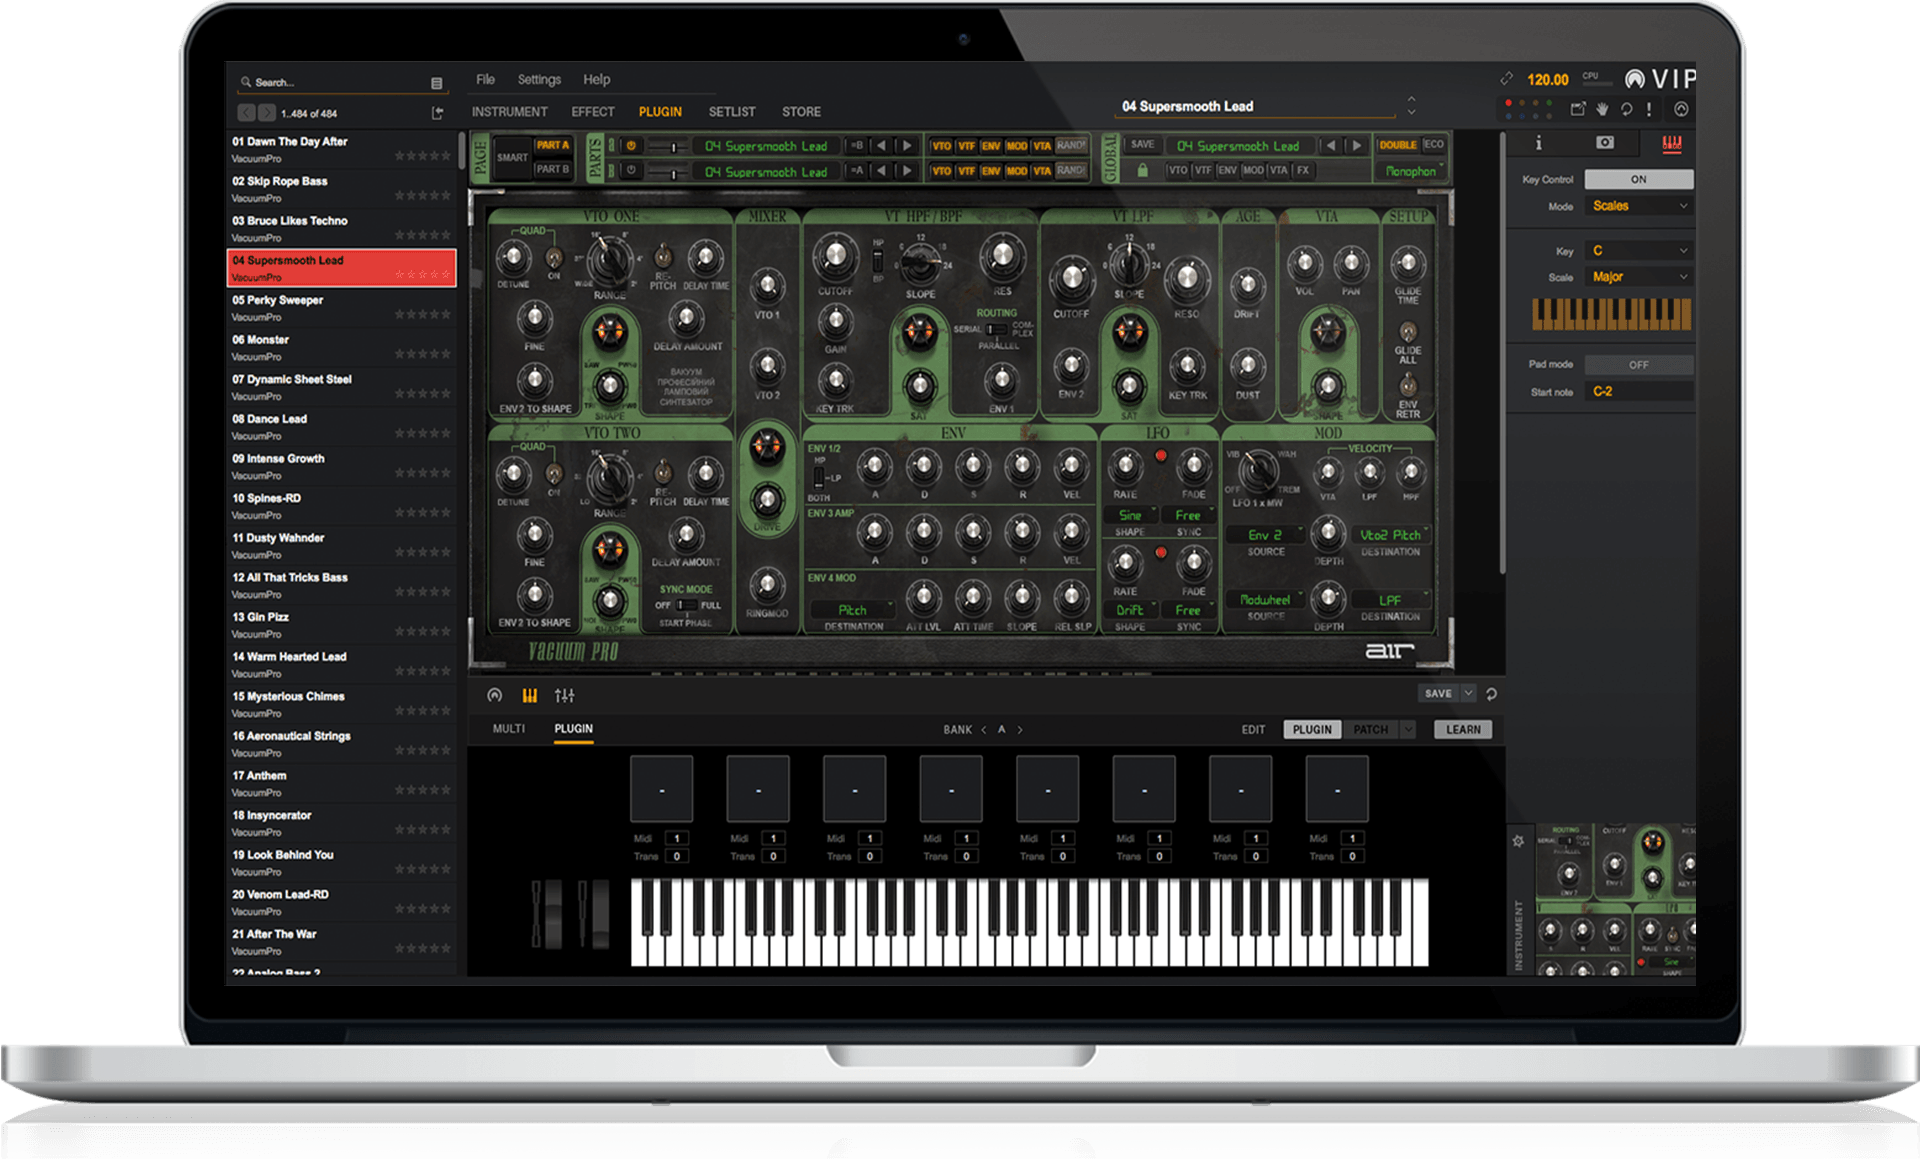This screenshot has width=1920, height=1163.
Task: Toggle DOUBLE mode button
Action: [x=1398, y=145]
